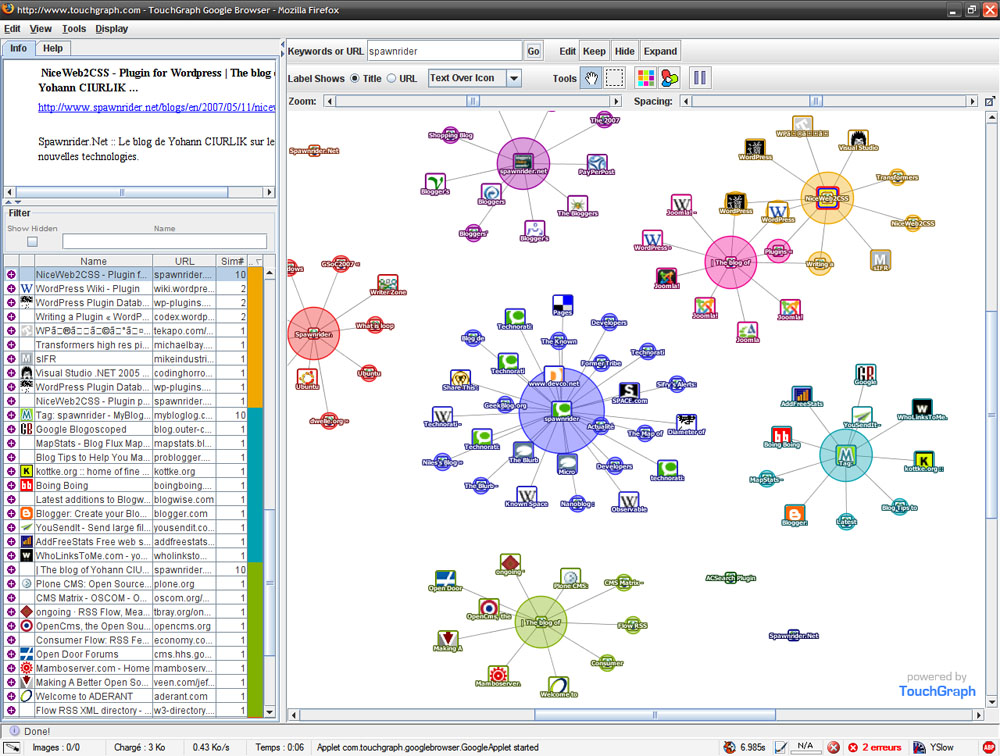Image resolution: width=1000 pixels, height=756 pixels.
Task: Click the red Adblock Plus status icon
Action: [x=989, y=747]
